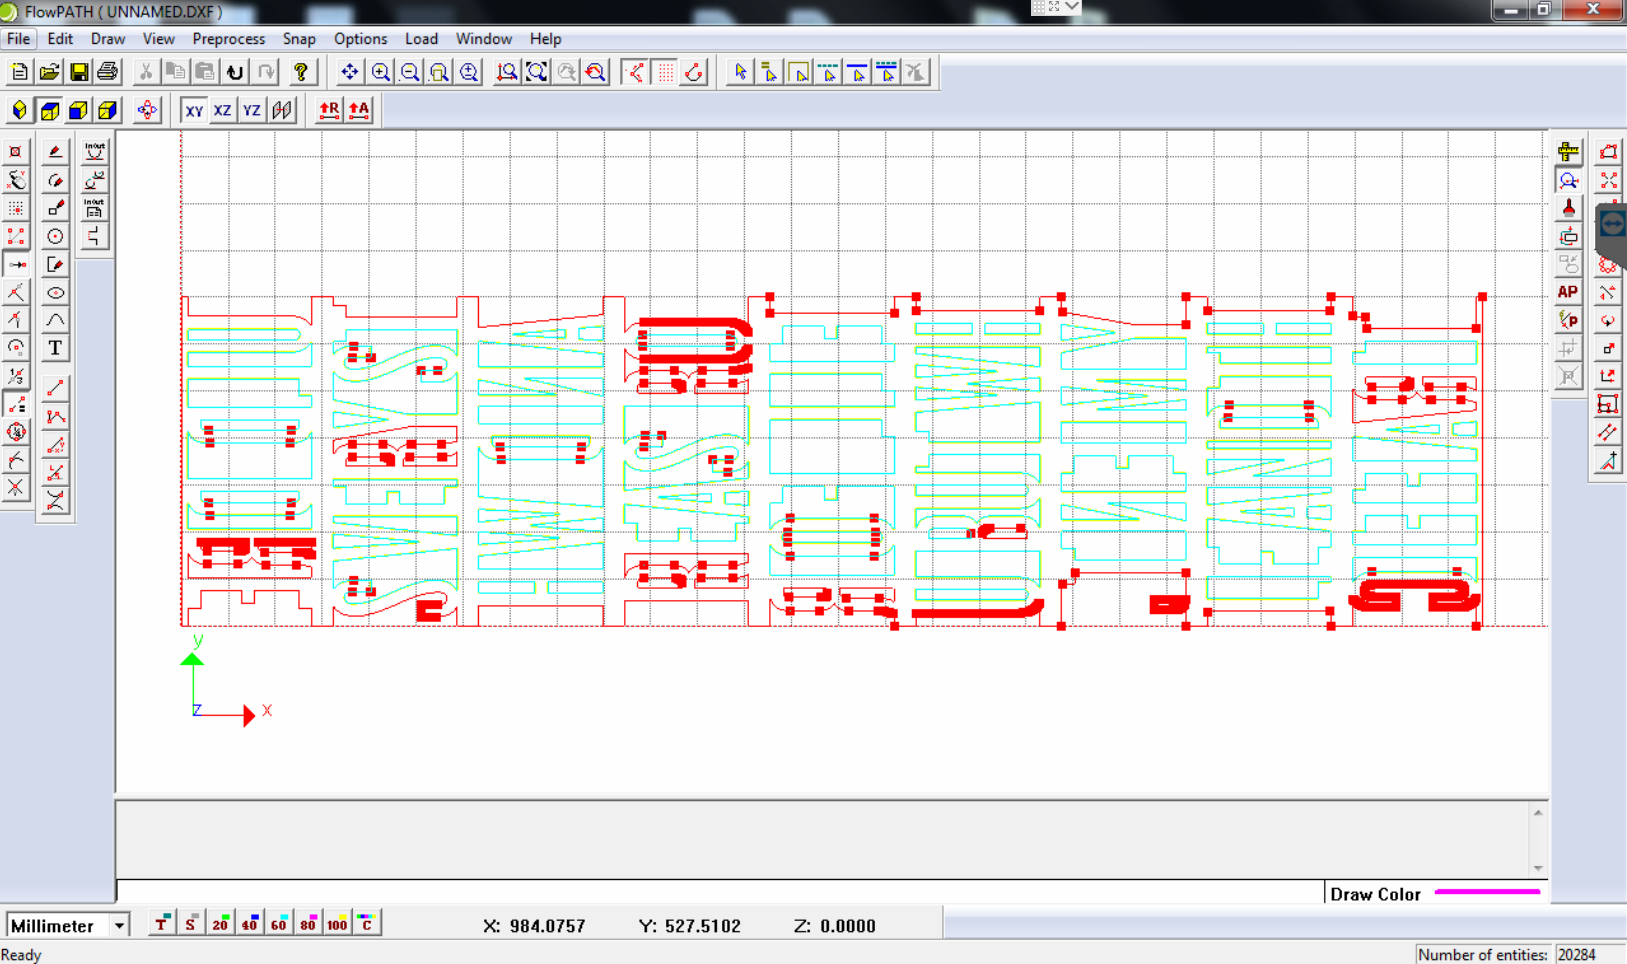The height and width of the screenshot is (964, 1627).
Task: Toggle the grid snap dotted button
Action: (16, 208)
